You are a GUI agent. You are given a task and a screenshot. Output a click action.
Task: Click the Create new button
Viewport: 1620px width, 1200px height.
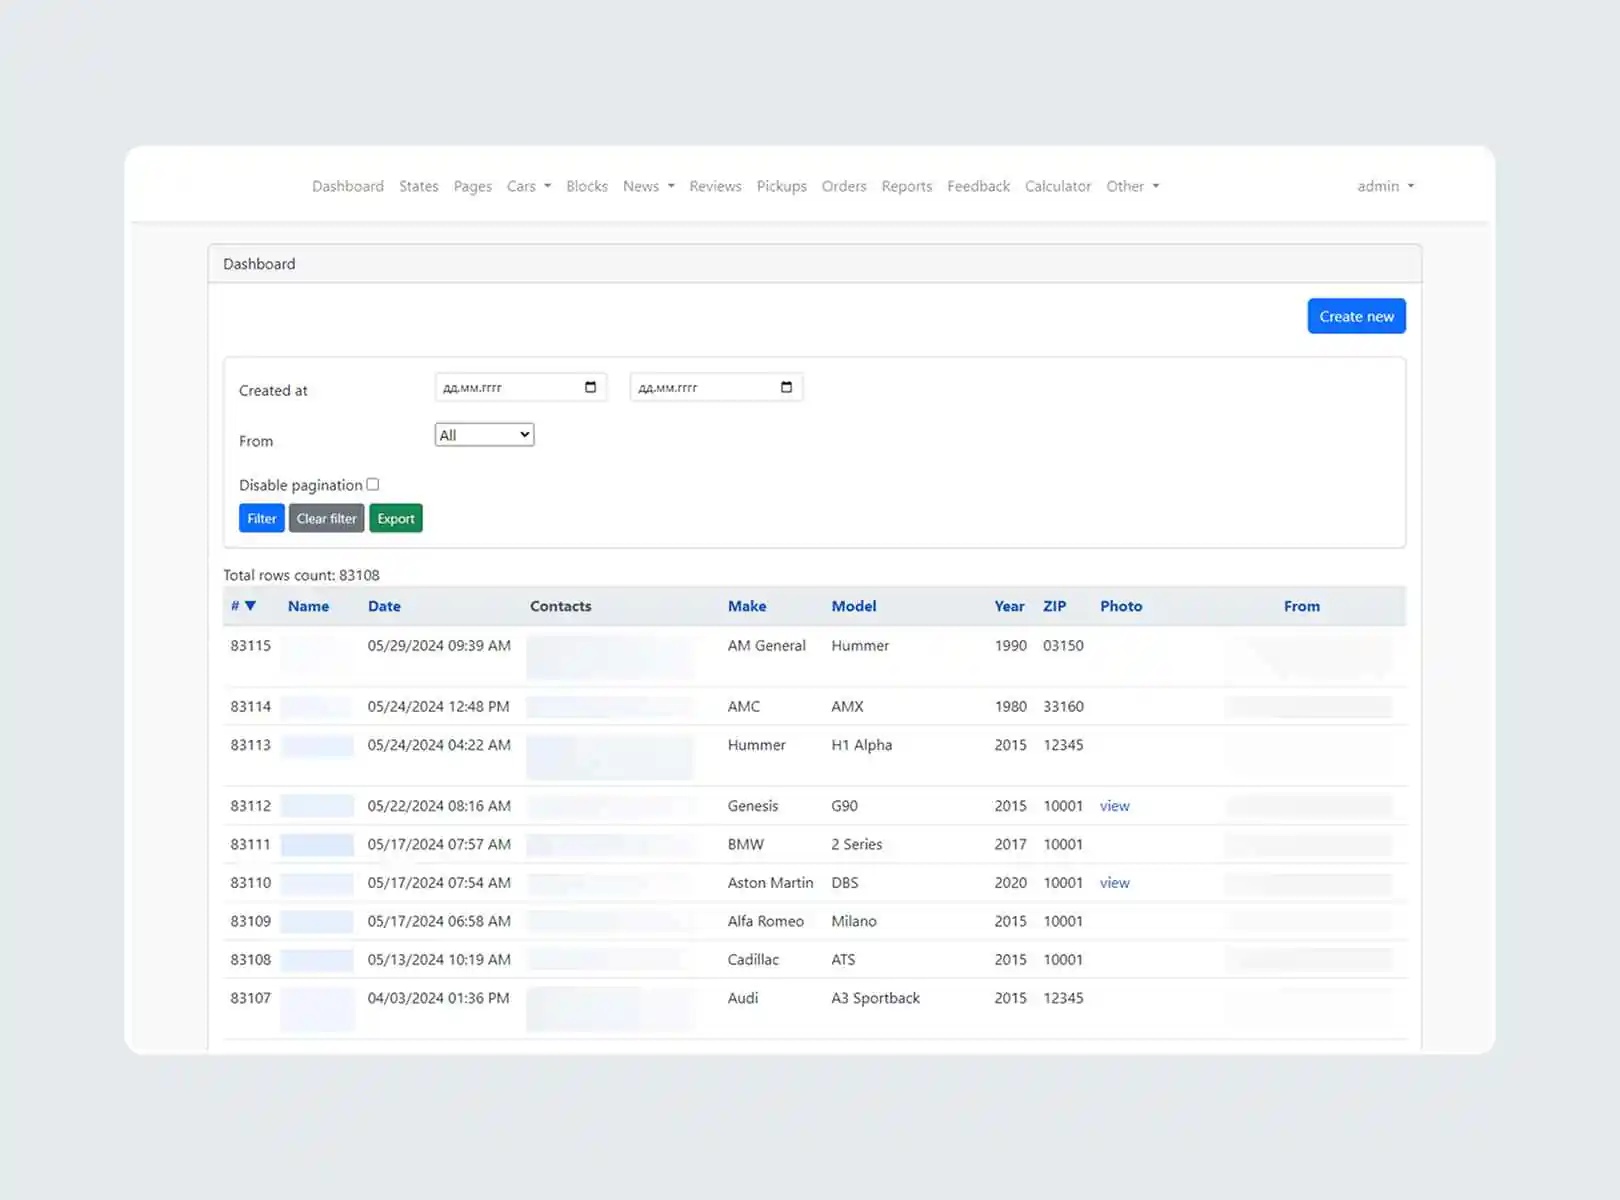(1356, 316)
